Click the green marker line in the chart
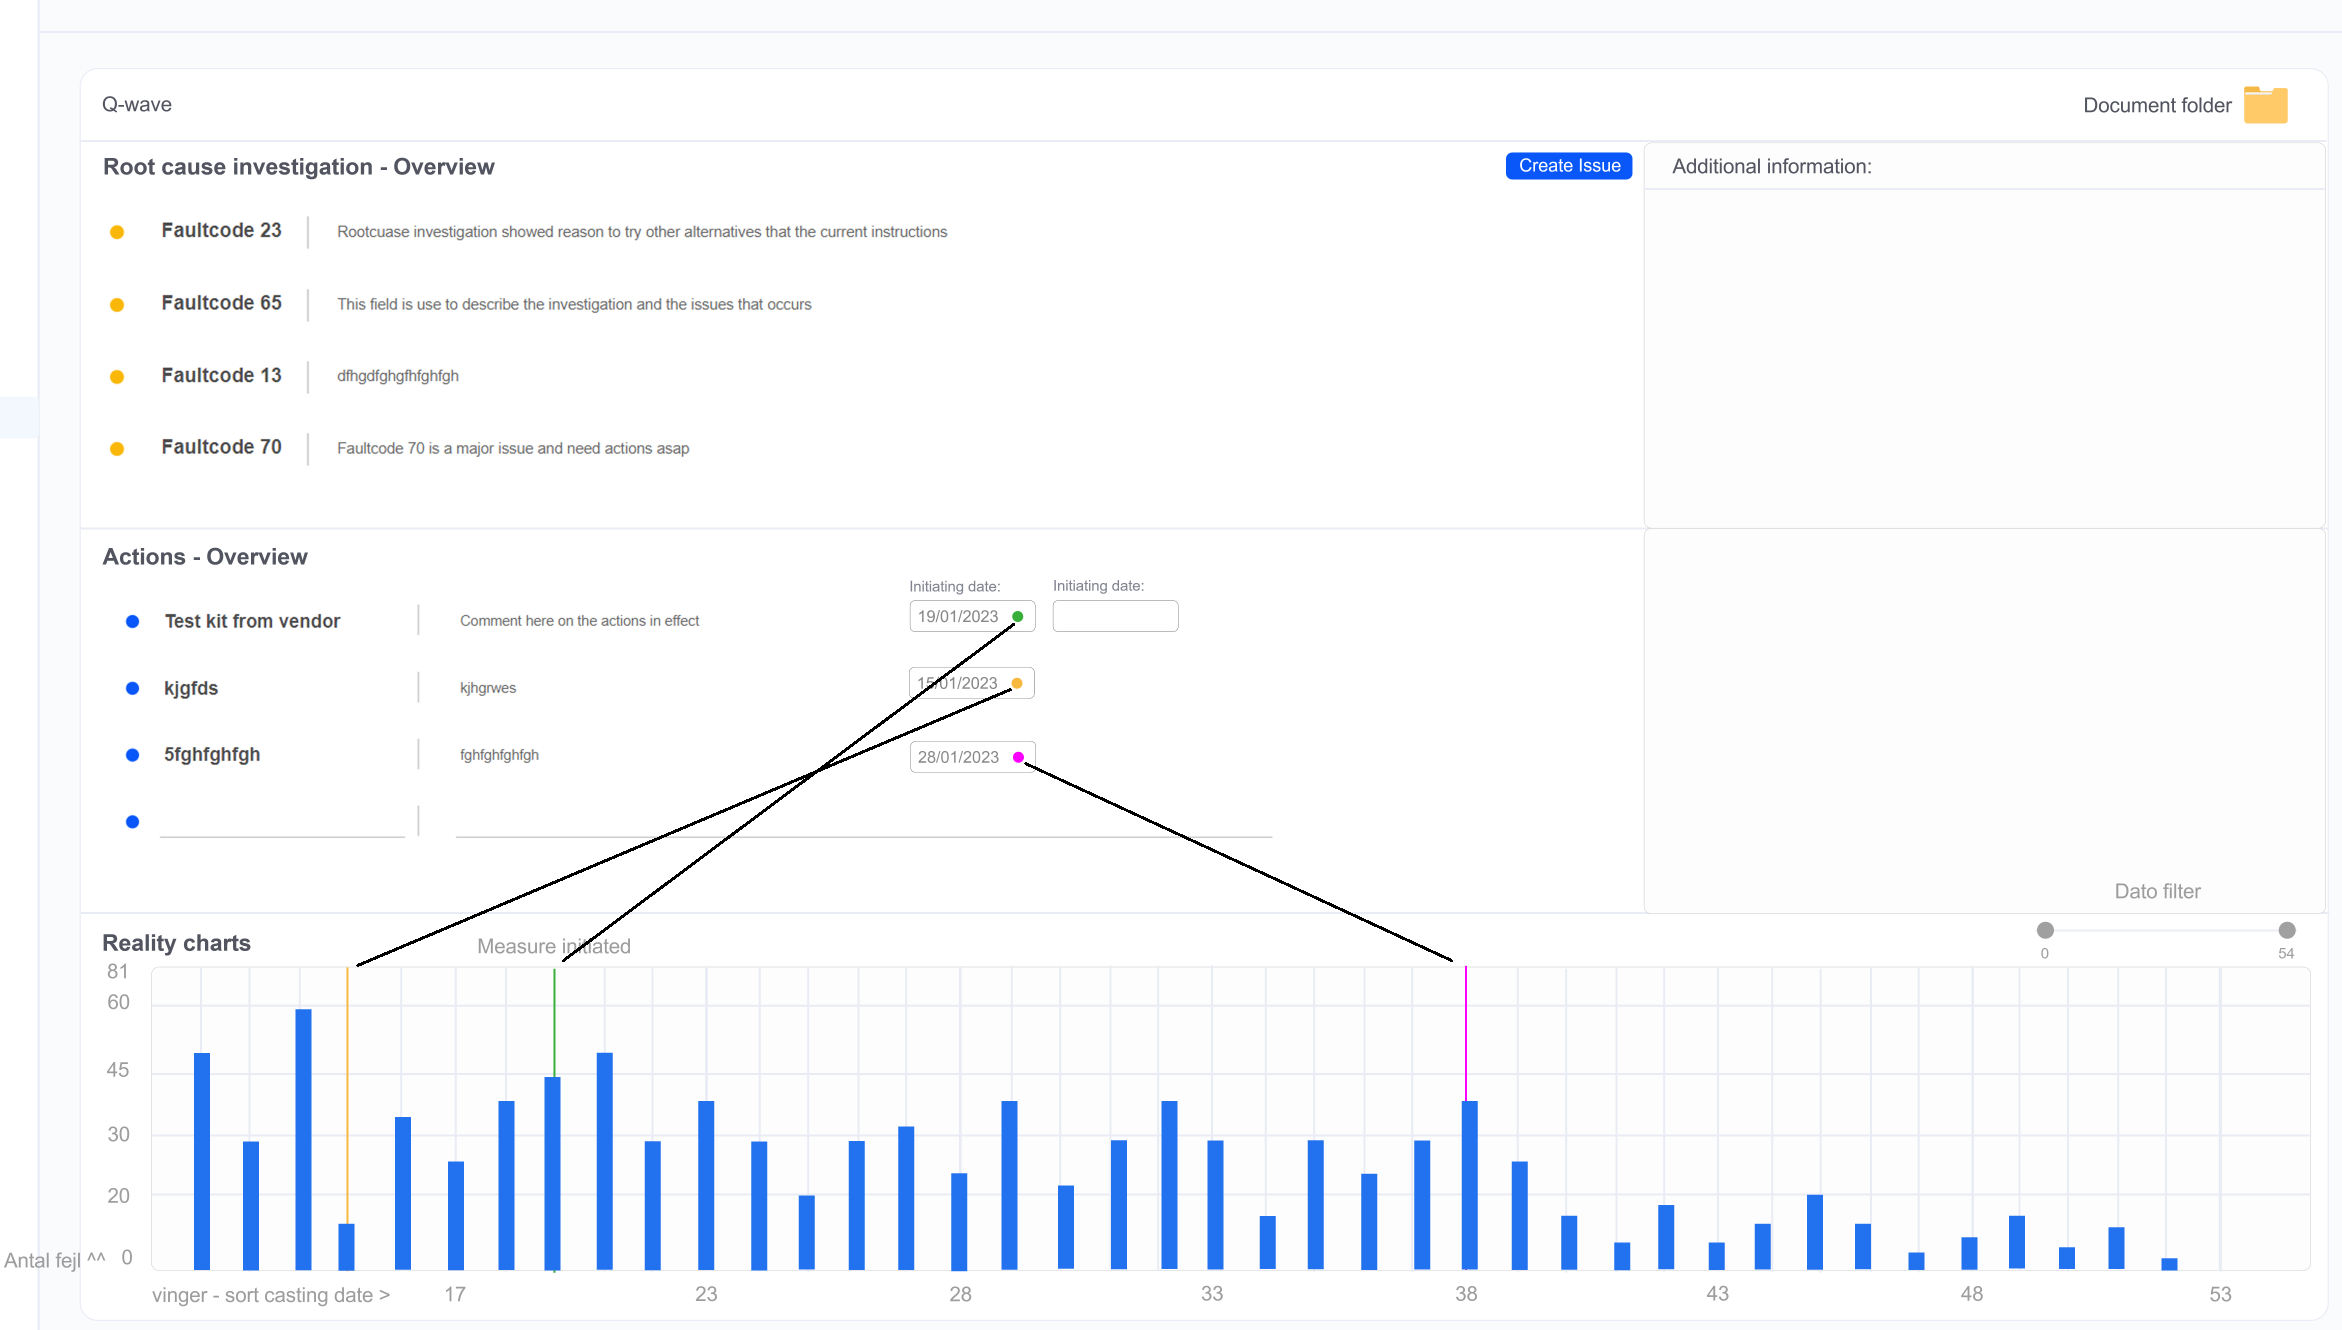This screenshot has height=1330, width=2342. pos(554,1022)
